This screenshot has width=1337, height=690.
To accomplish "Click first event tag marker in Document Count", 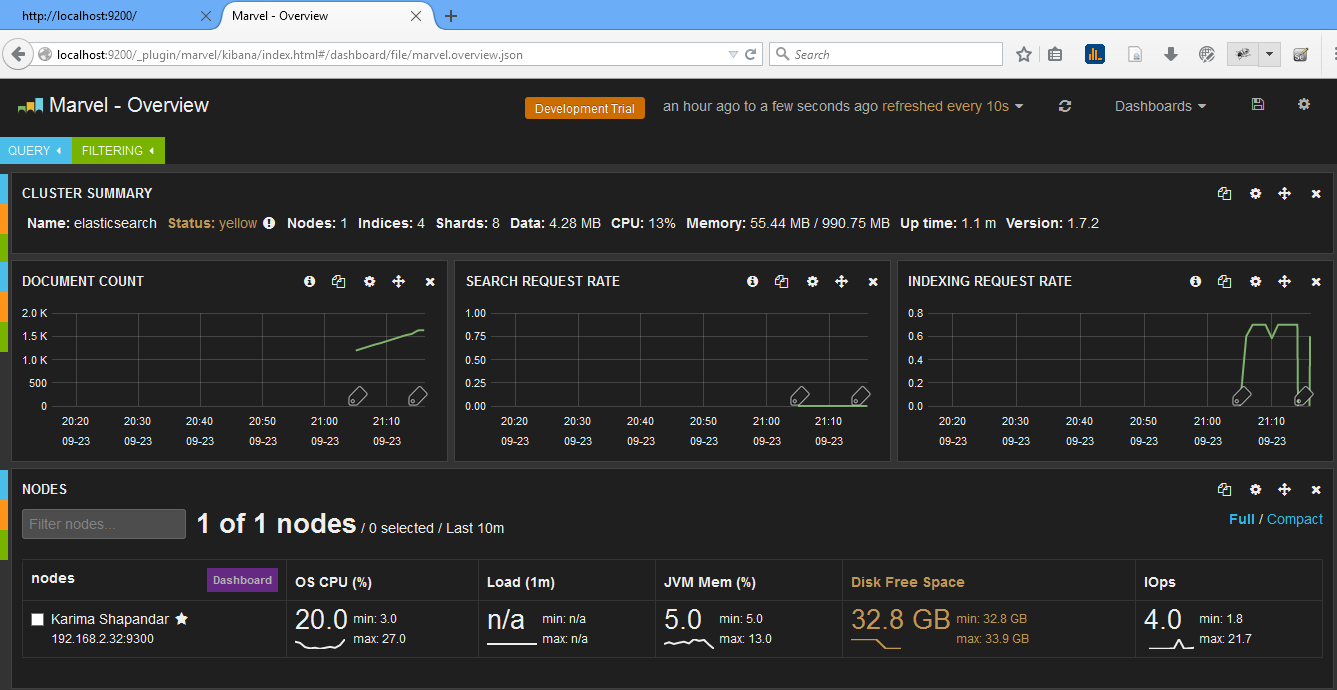I will 358,396.
